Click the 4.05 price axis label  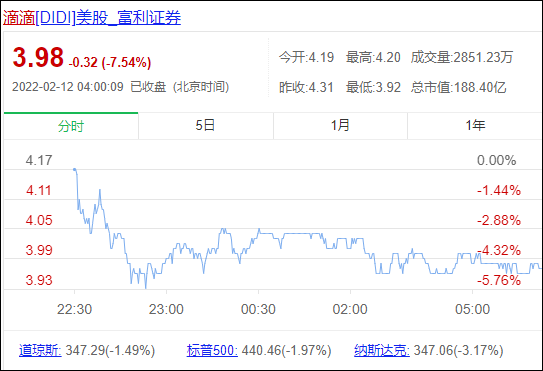coord(39,220)
